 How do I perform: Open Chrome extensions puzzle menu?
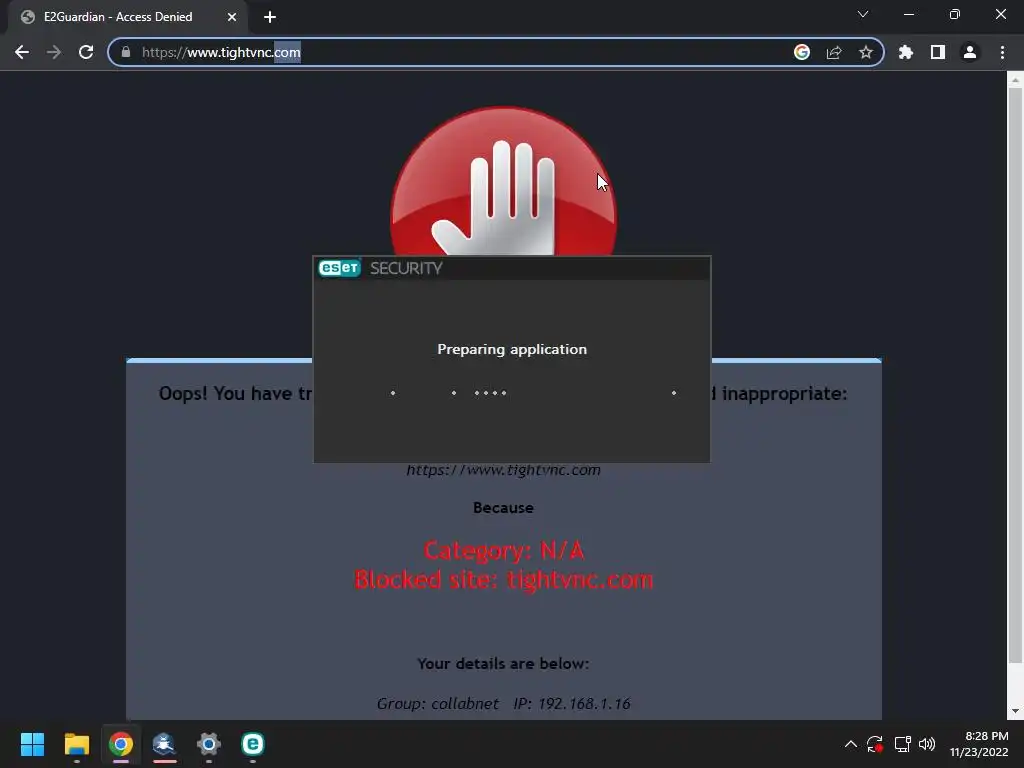906,52
